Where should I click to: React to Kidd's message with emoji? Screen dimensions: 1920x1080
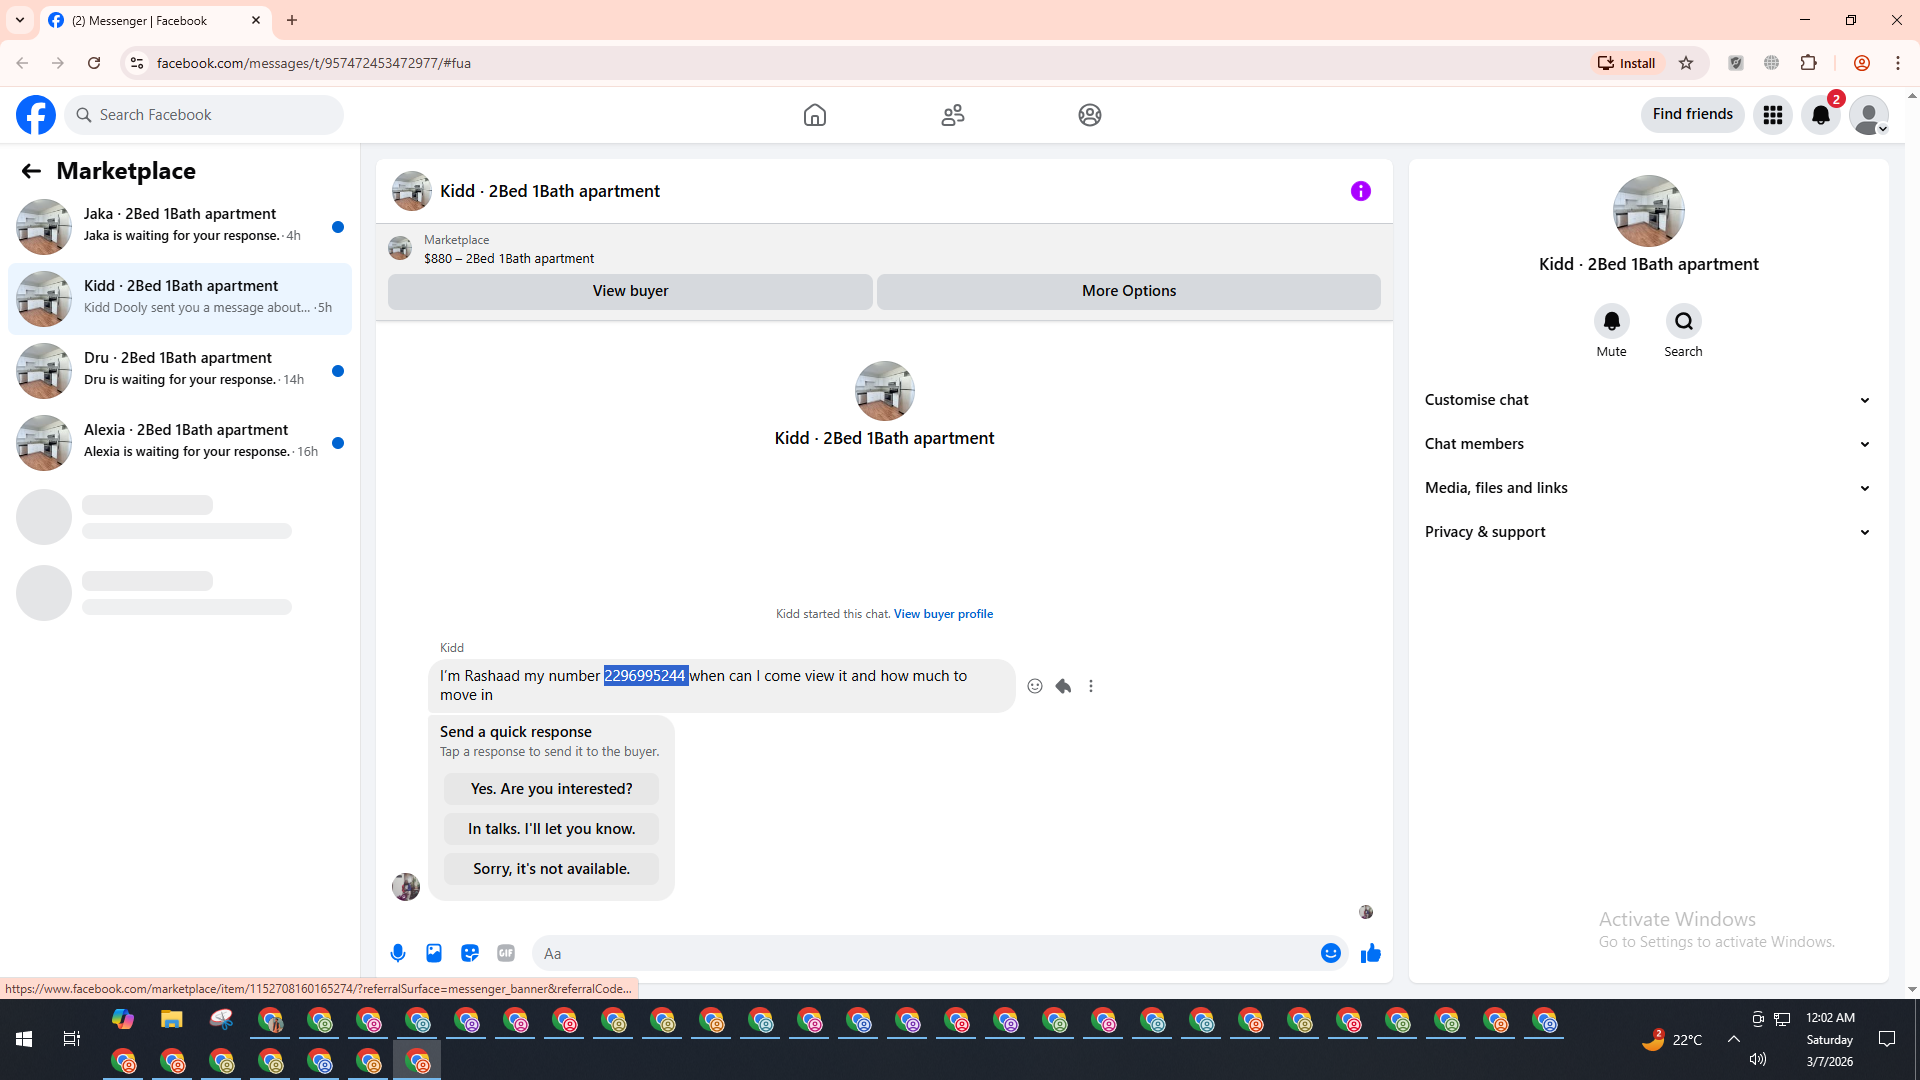[x=1035, y=686]
